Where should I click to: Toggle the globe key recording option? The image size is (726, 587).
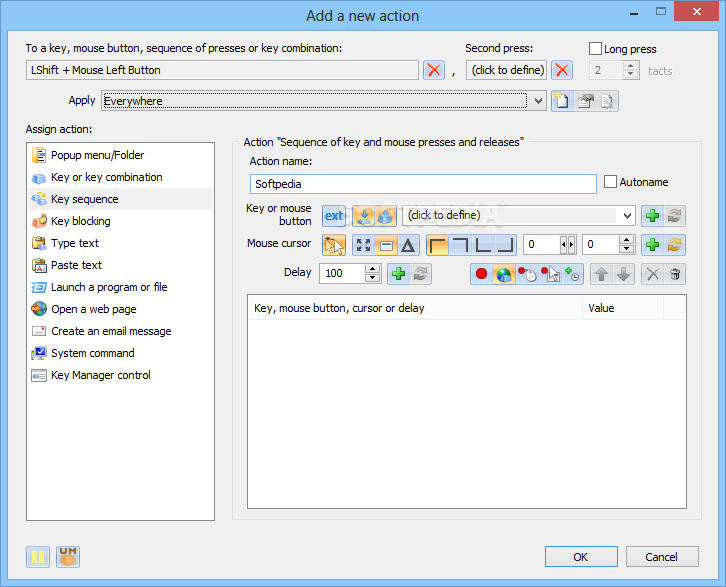point(504,274)
